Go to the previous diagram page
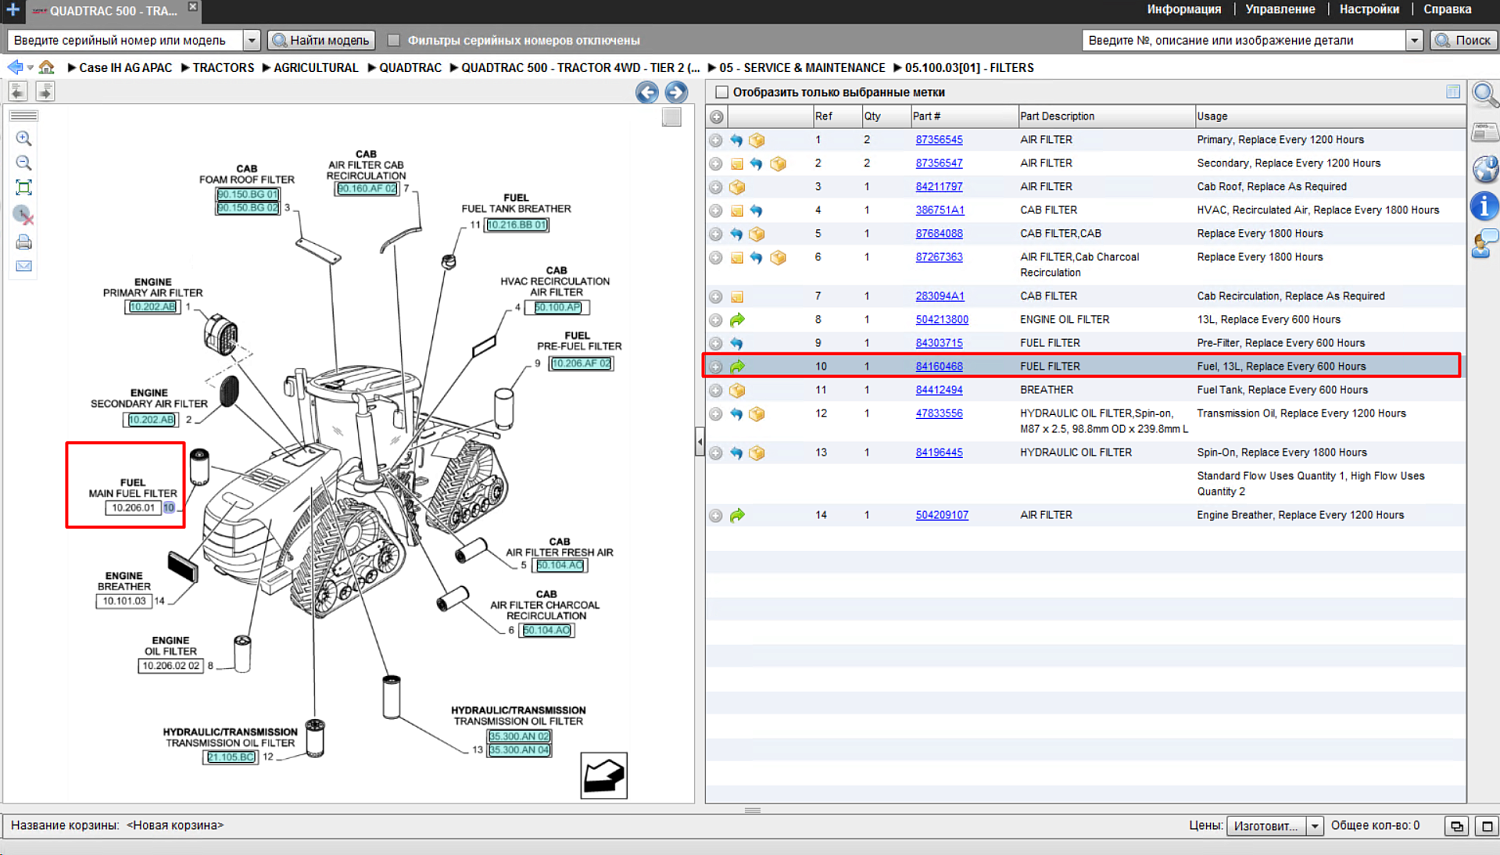This screenshot has height=855, width=1500. pyautogui.click(x=647, y=92)
